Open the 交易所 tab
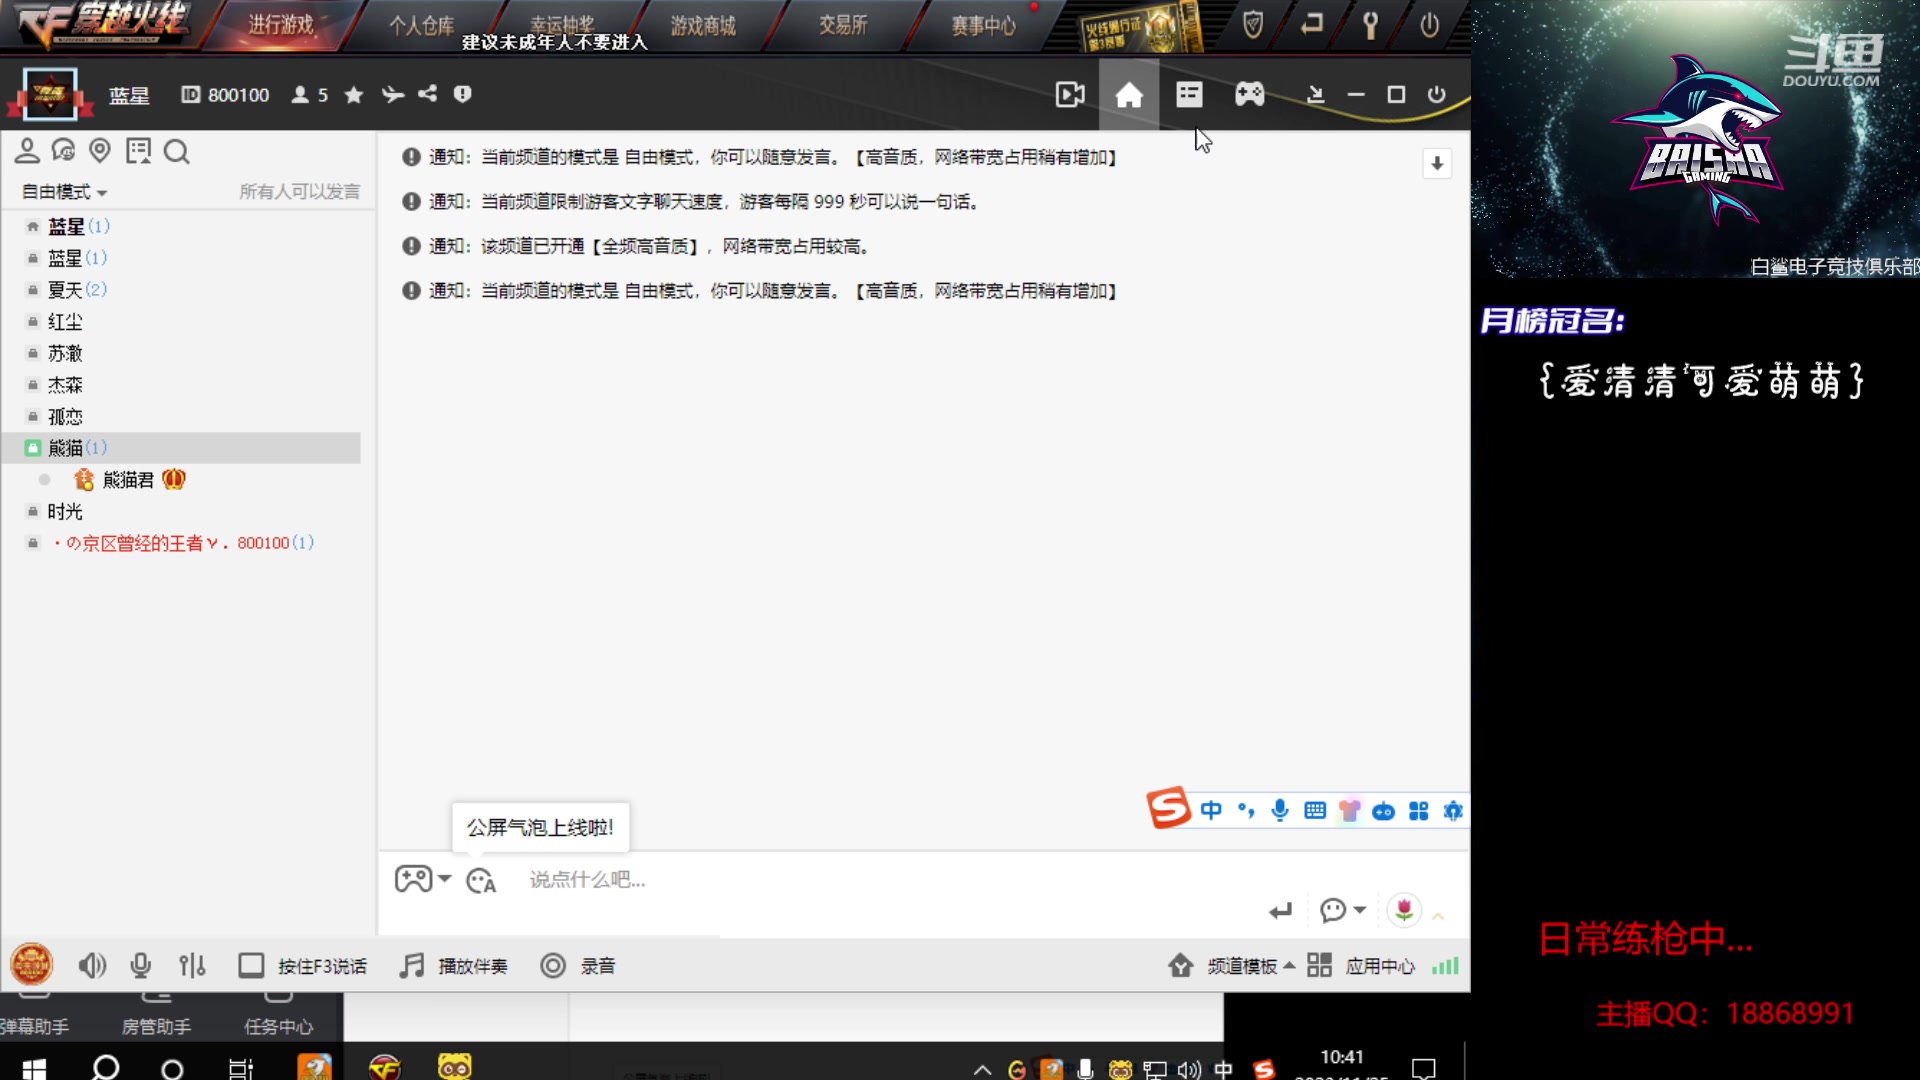 point(843,25)
